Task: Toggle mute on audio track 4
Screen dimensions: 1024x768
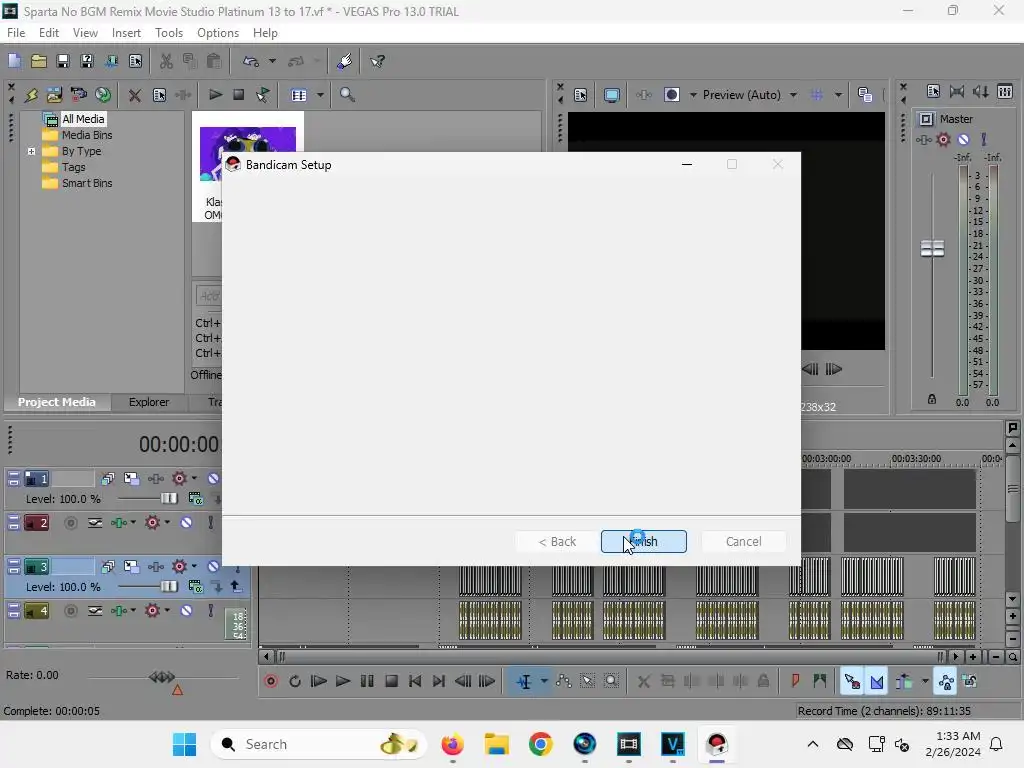Action: click(186, 611)
